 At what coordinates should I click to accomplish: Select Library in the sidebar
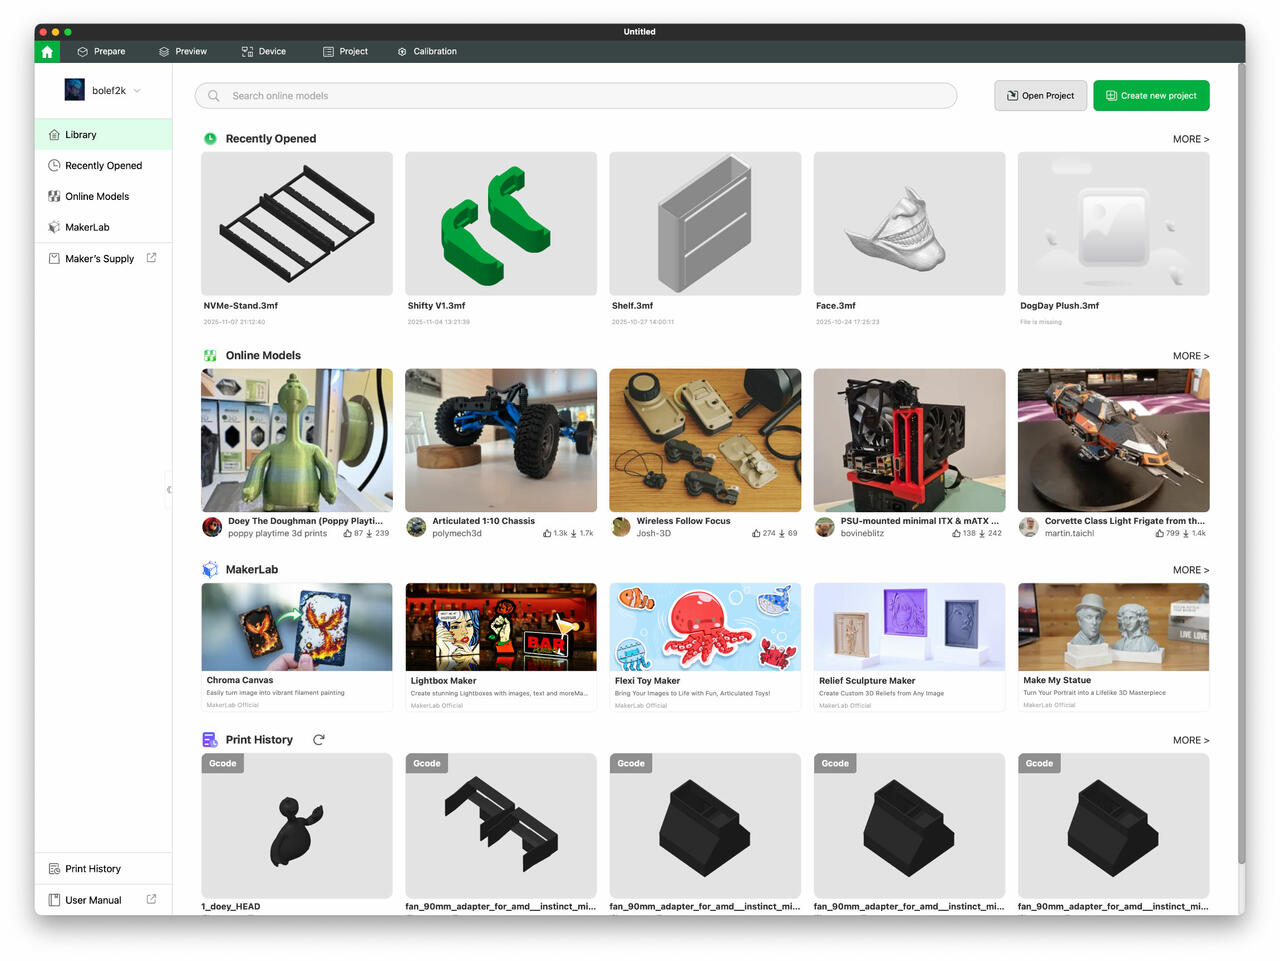coord(81,135)
